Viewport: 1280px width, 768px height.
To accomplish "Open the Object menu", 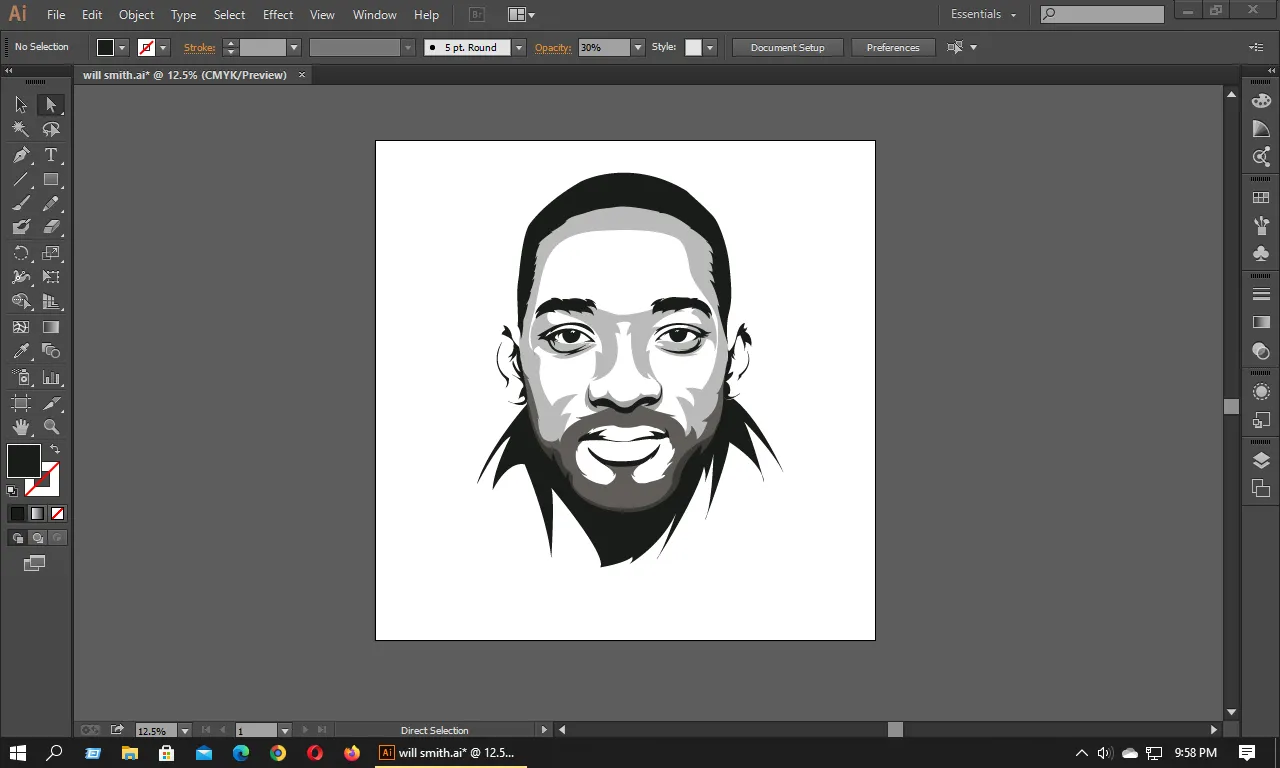I will pyautogui.click(x=136, y=15).
